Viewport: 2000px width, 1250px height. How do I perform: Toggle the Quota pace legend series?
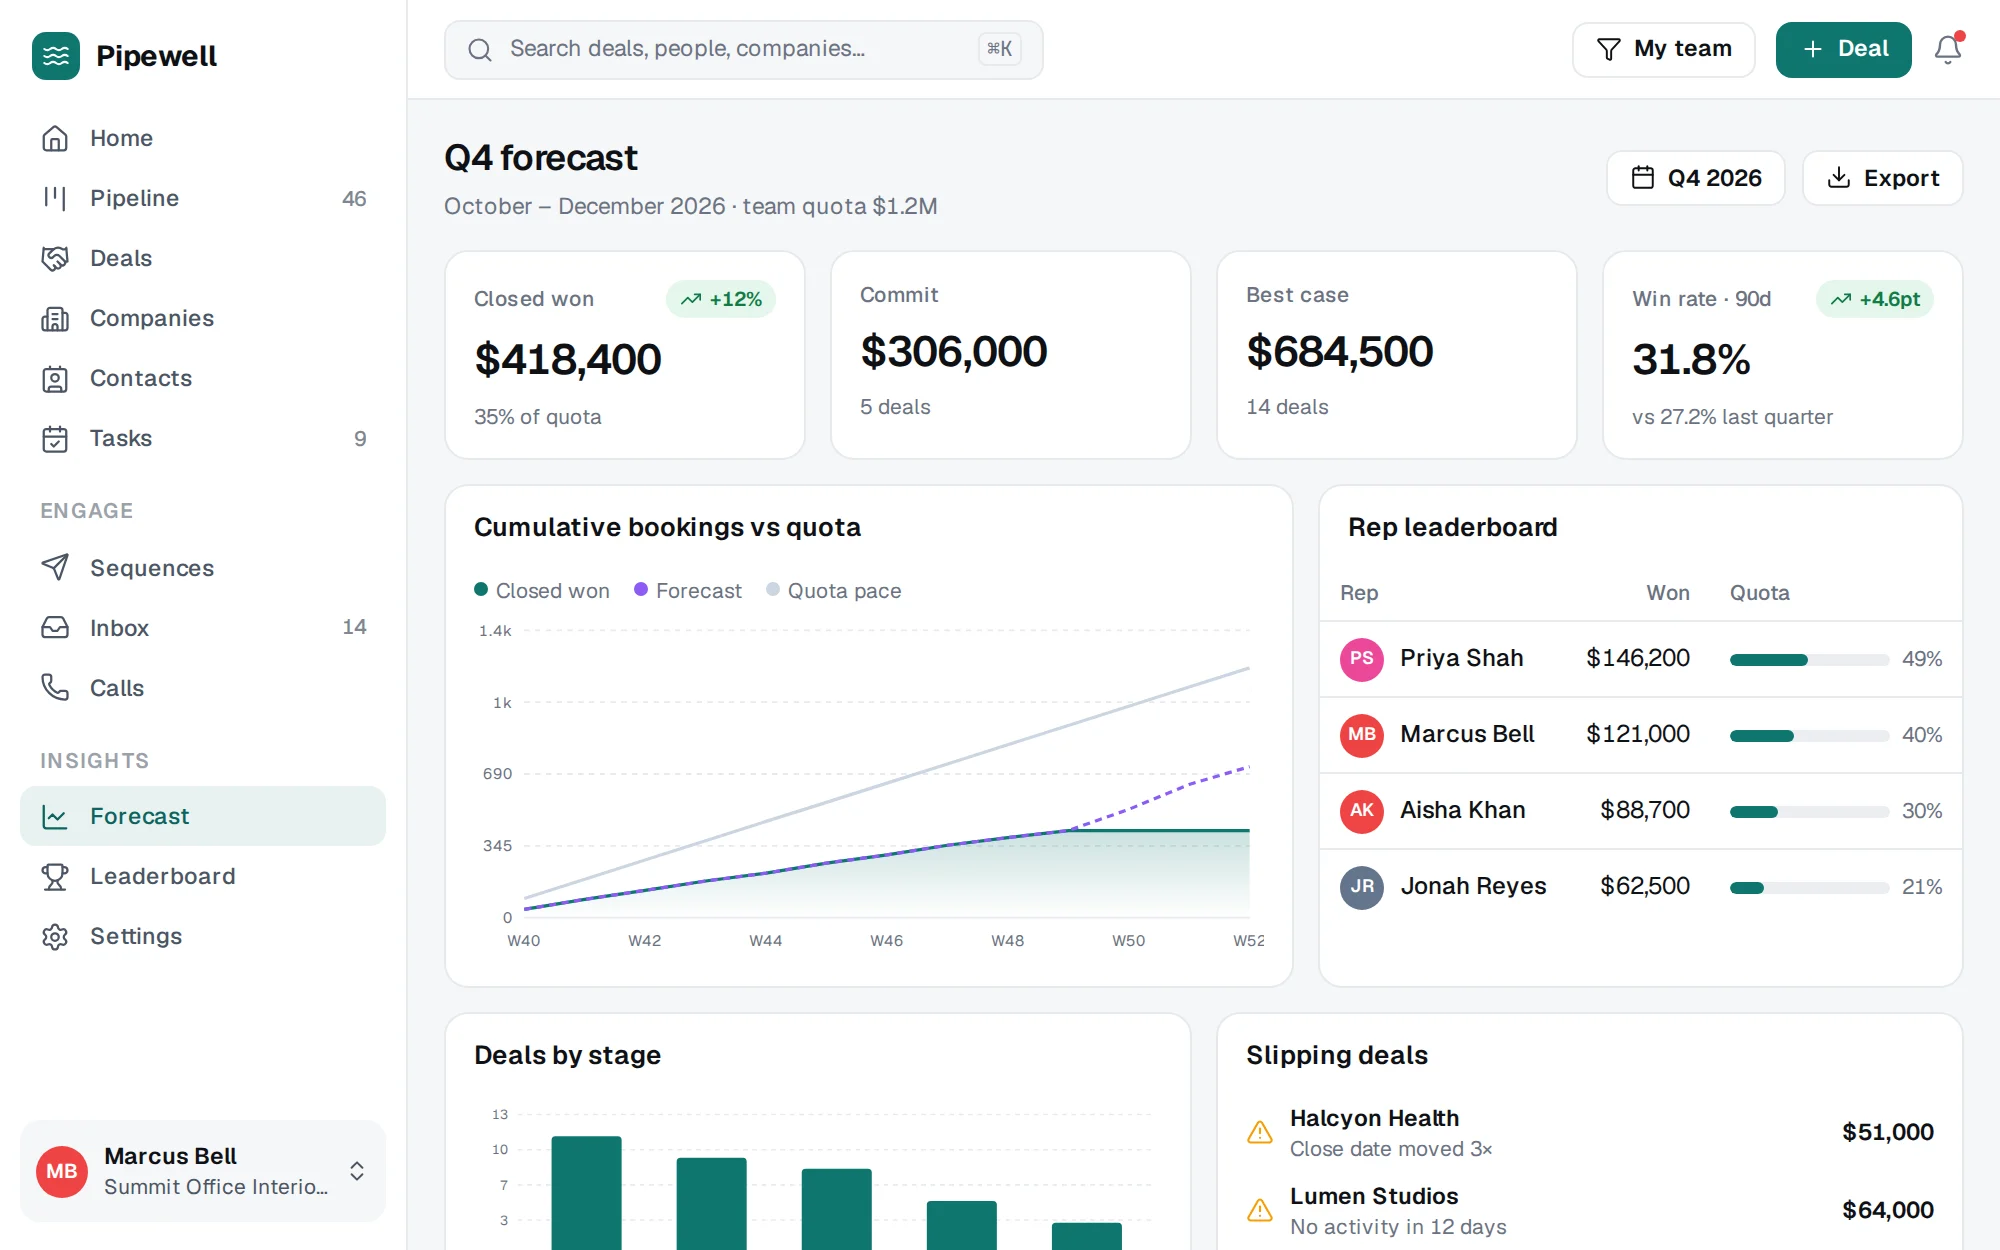pos(834,591)
